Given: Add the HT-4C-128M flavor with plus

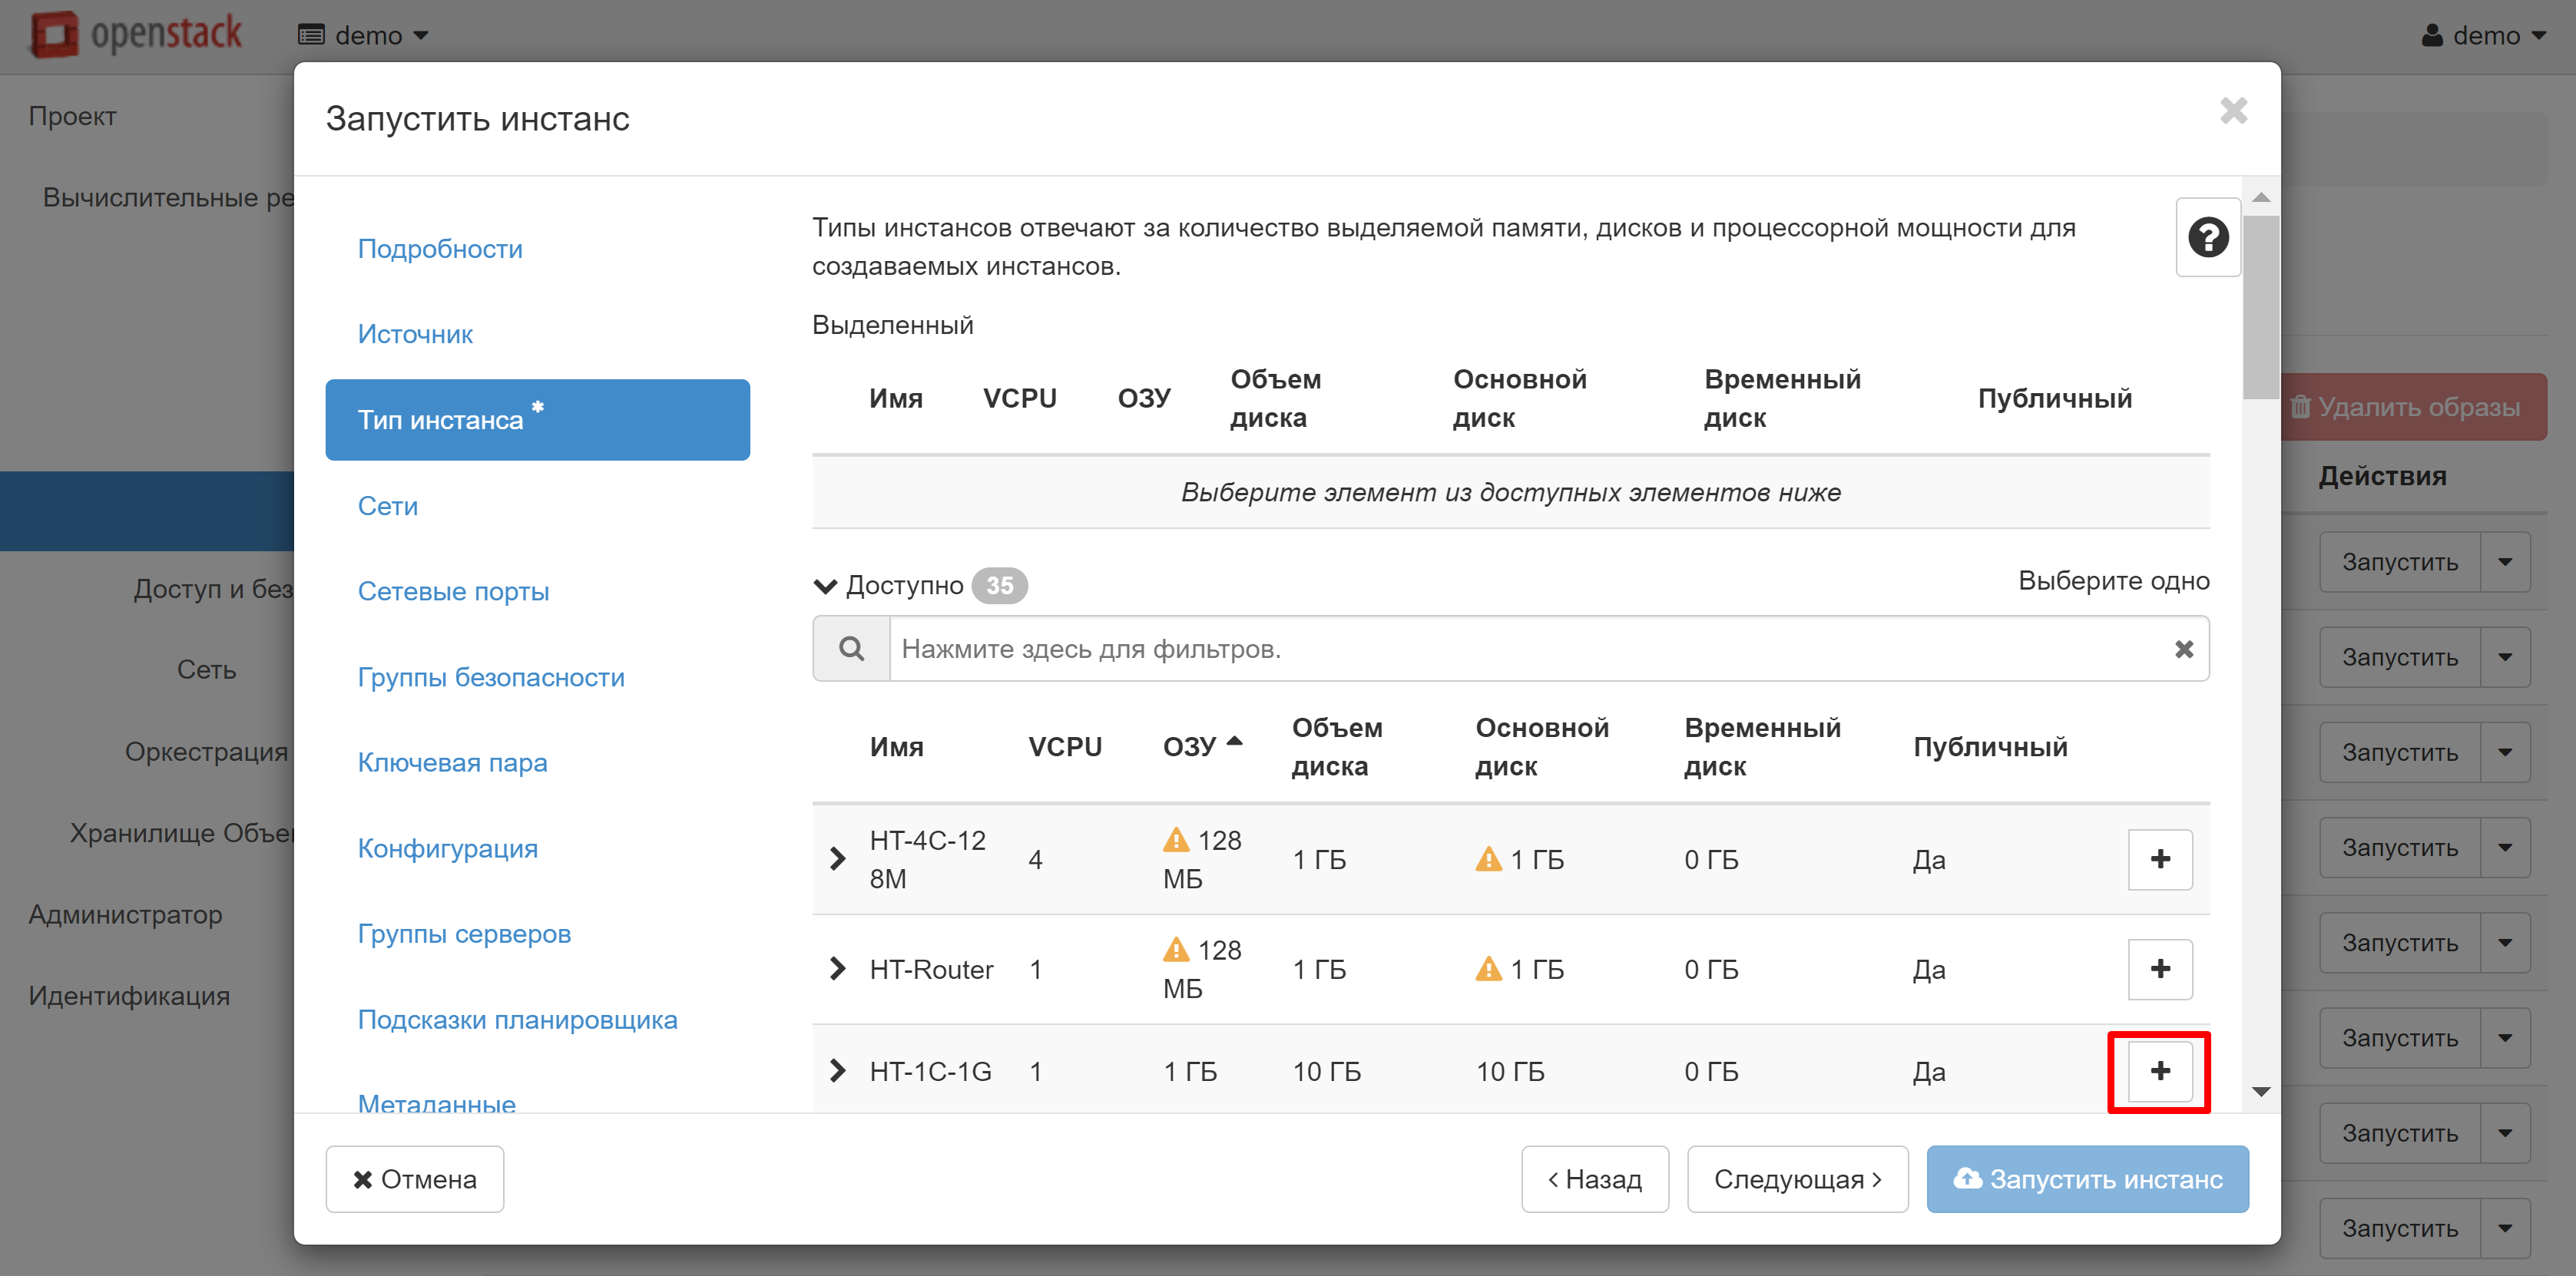Looking at the screenshot, I should (2160, 859).
